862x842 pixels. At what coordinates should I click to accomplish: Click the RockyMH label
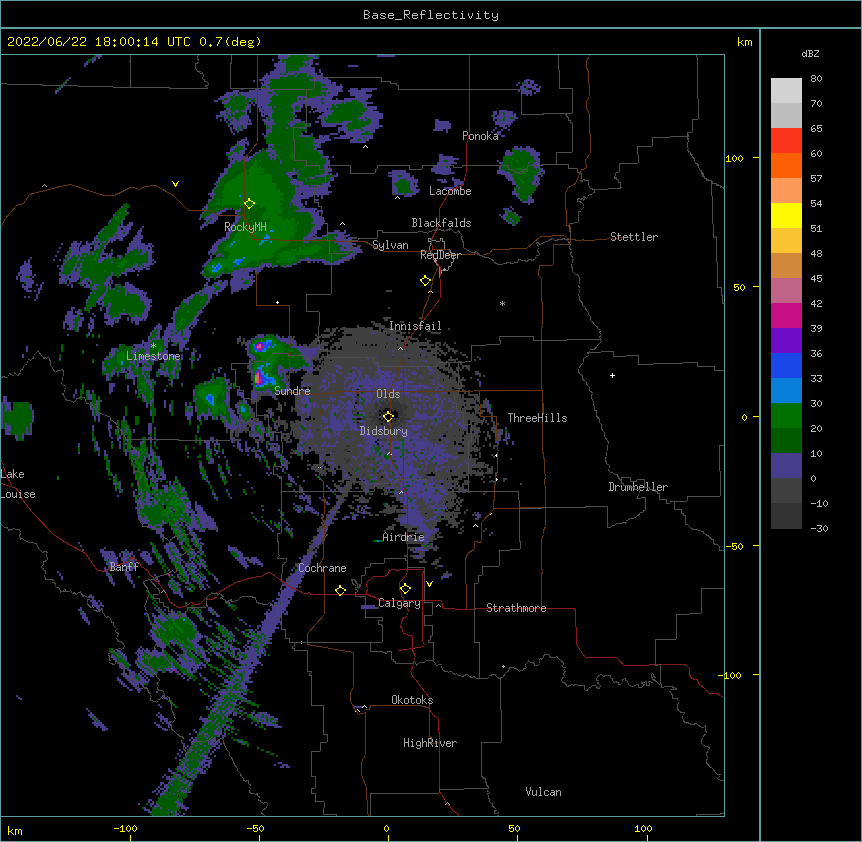(x=245, y=227)
